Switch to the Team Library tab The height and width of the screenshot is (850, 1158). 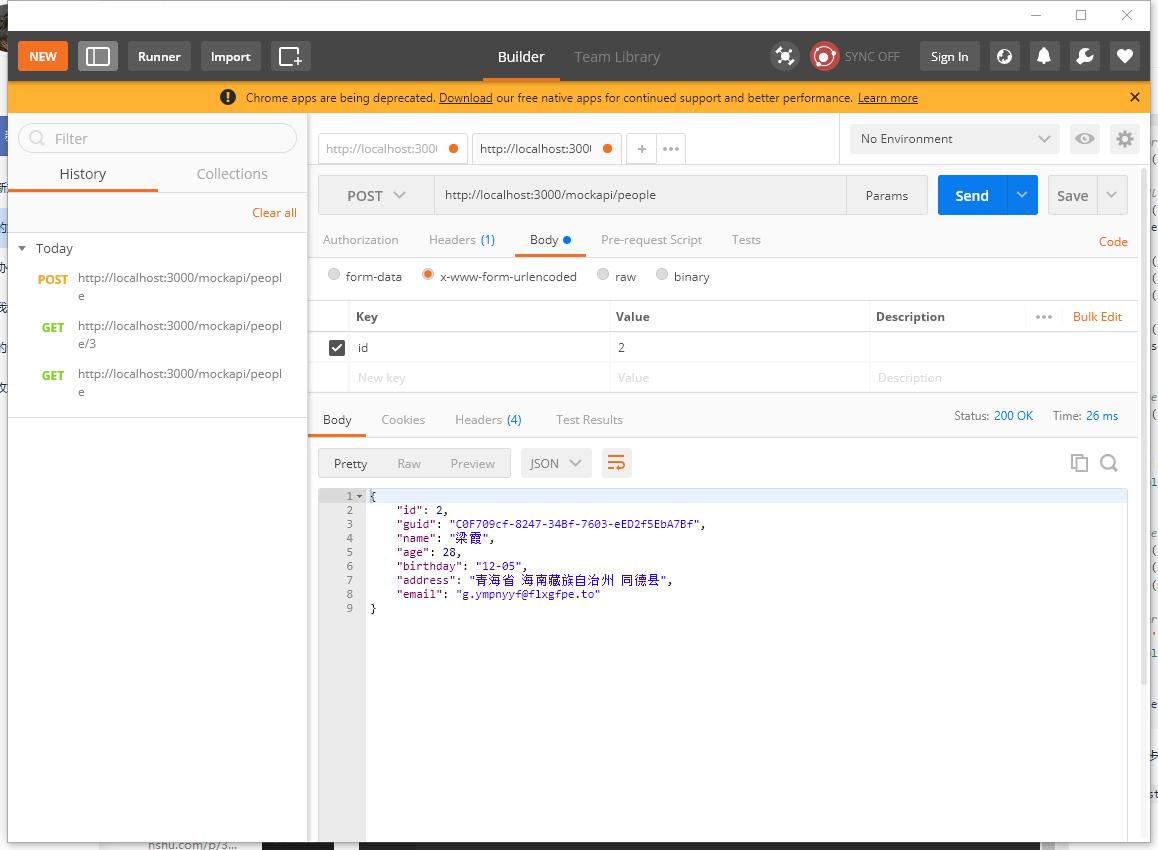coord(616,56)
